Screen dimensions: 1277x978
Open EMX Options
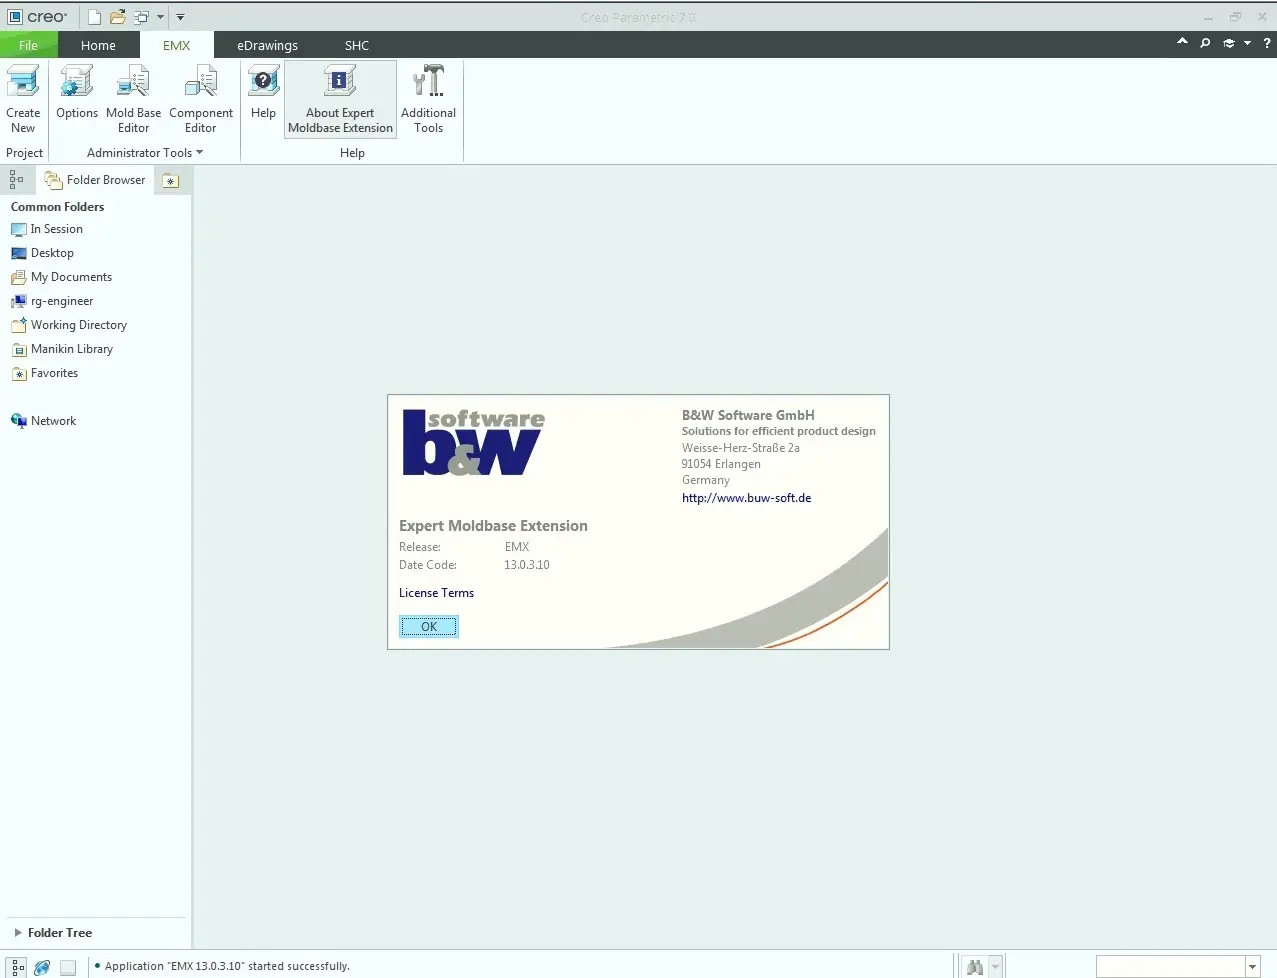[x=77, y=93]
